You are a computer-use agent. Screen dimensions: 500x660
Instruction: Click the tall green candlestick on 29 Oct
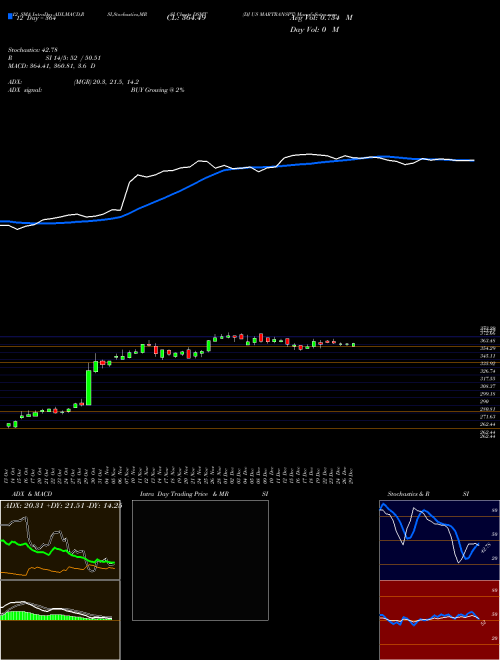click(x=89, y=387)
